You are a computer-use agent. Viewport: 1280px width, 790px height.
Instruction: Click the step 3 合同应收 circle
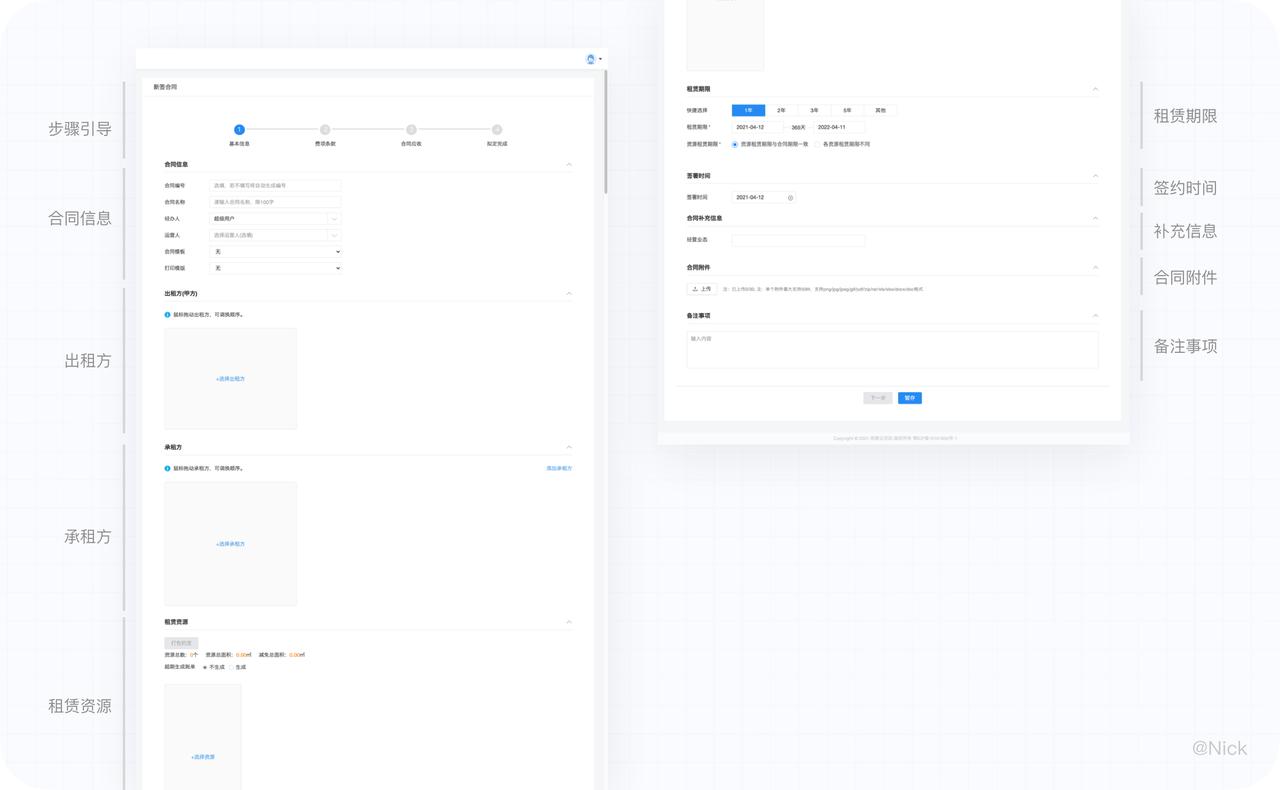point(411,129)
